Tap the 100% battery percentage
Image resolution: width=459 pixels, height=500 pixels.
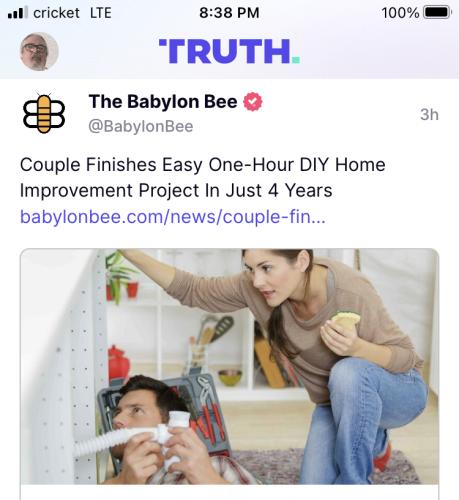tap(400, 13)
